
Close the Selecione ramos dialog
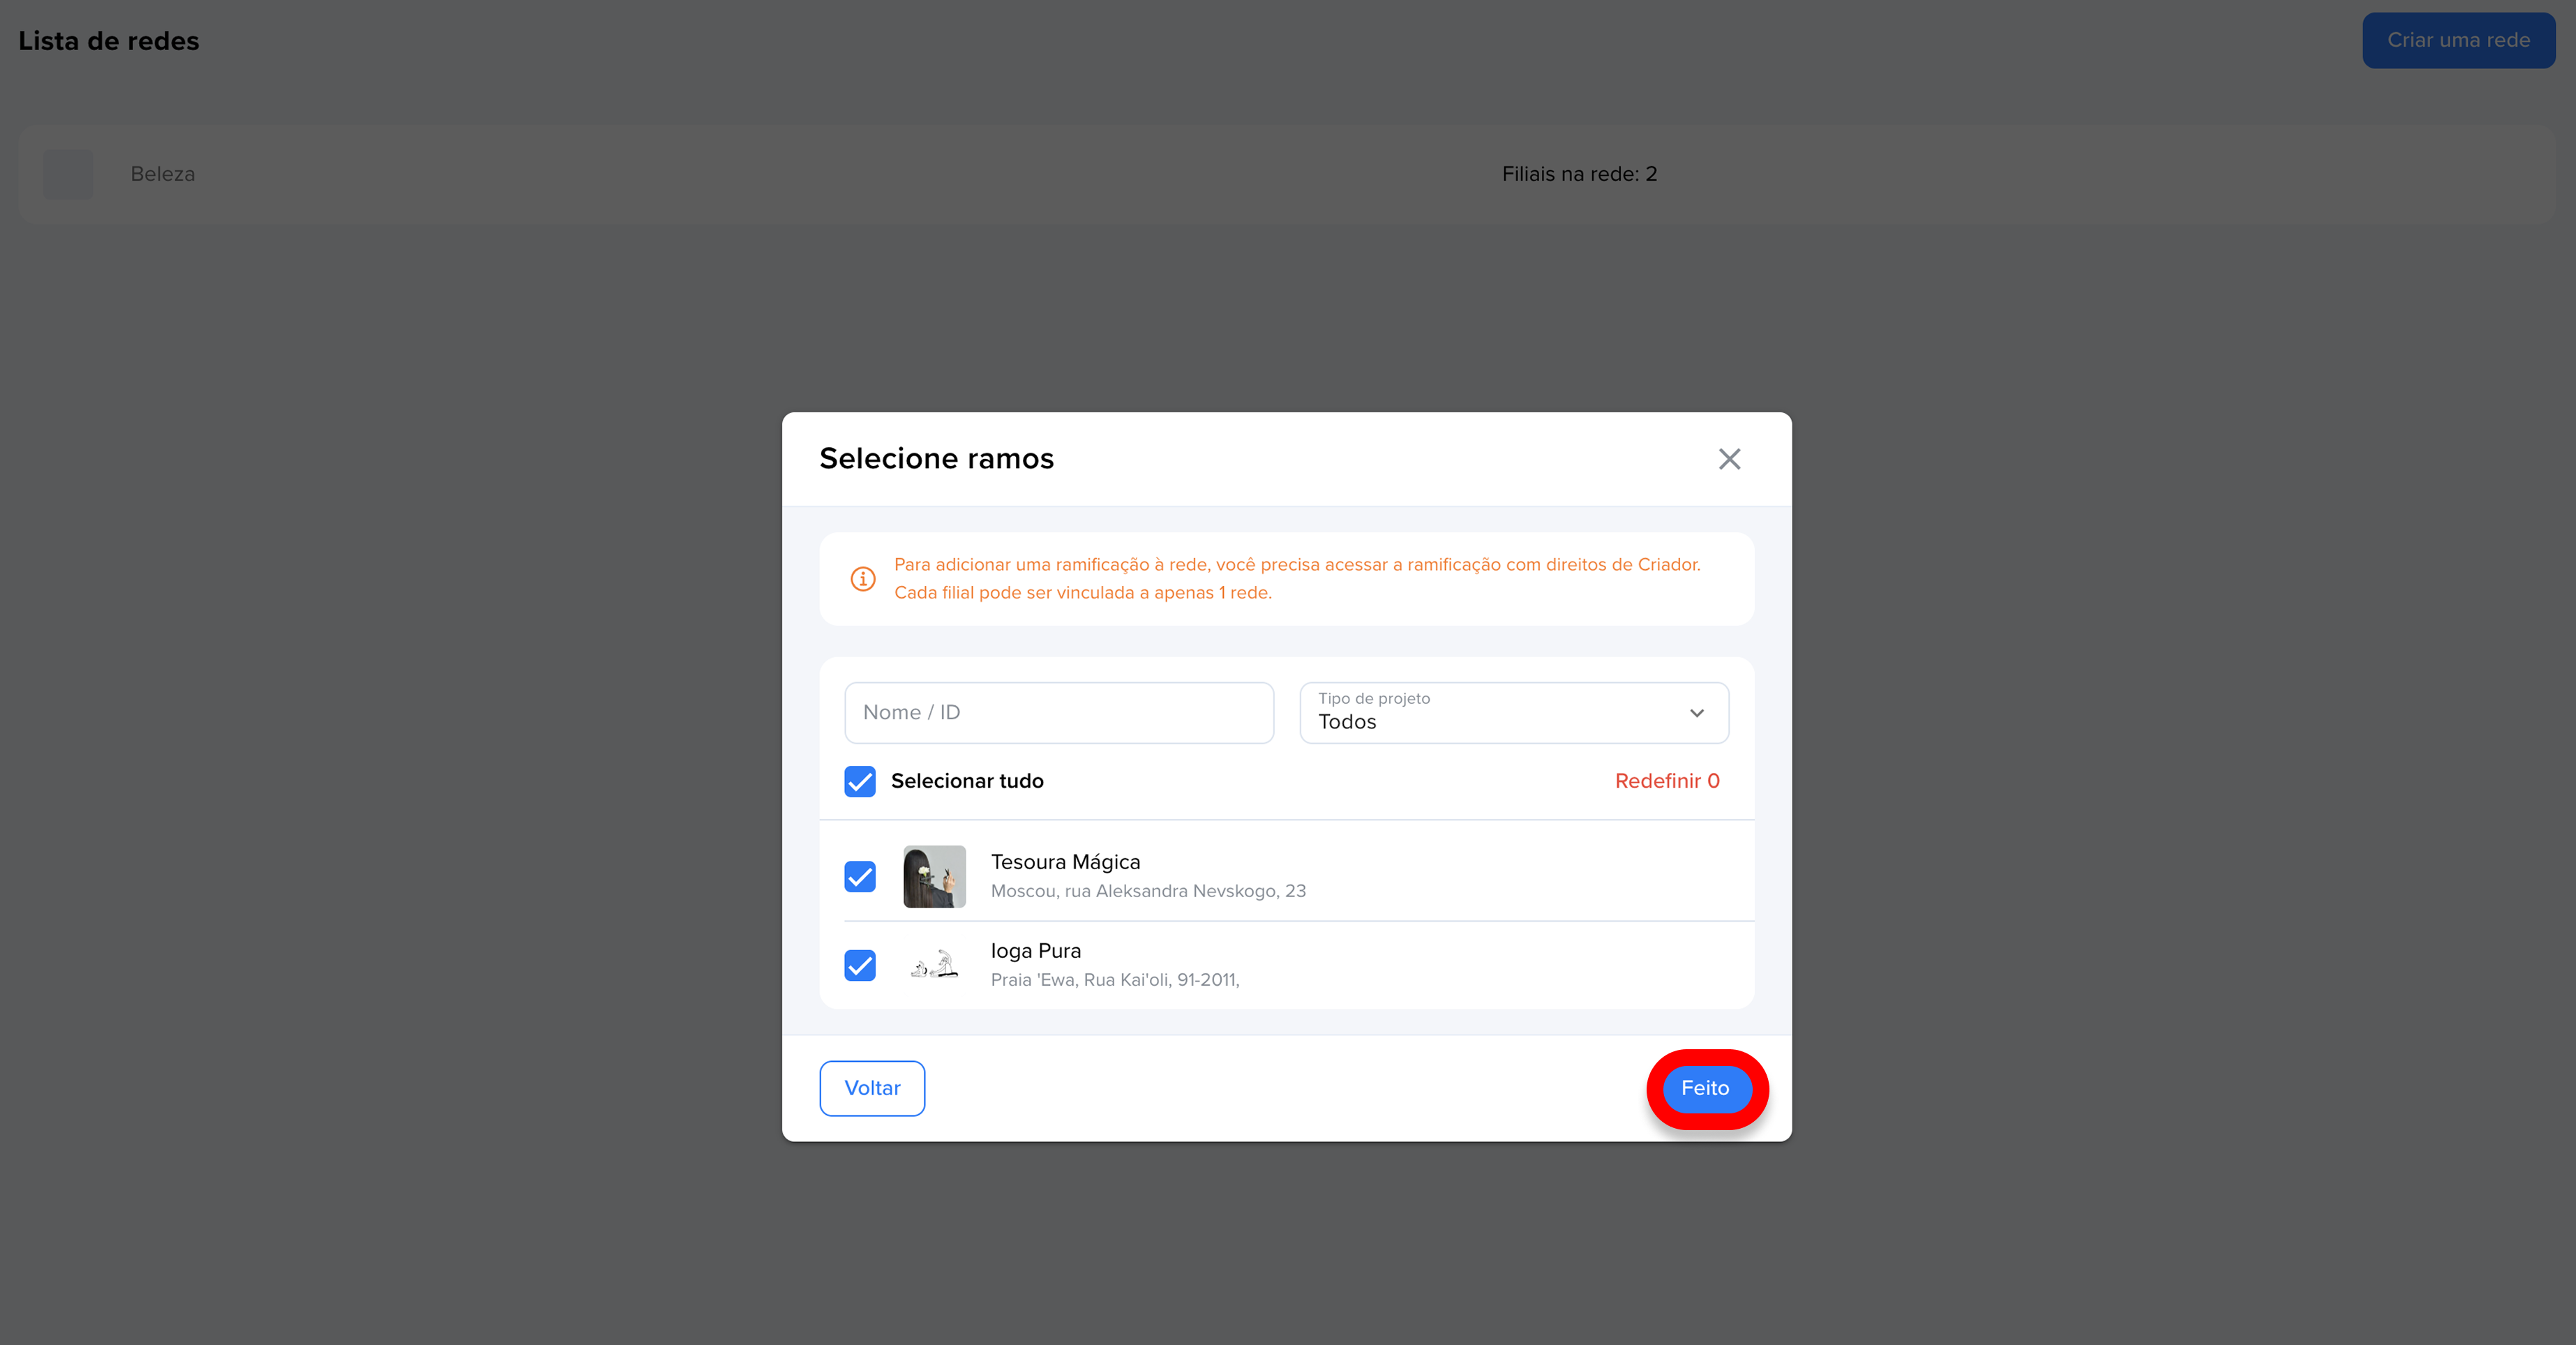pos(1729,459)
